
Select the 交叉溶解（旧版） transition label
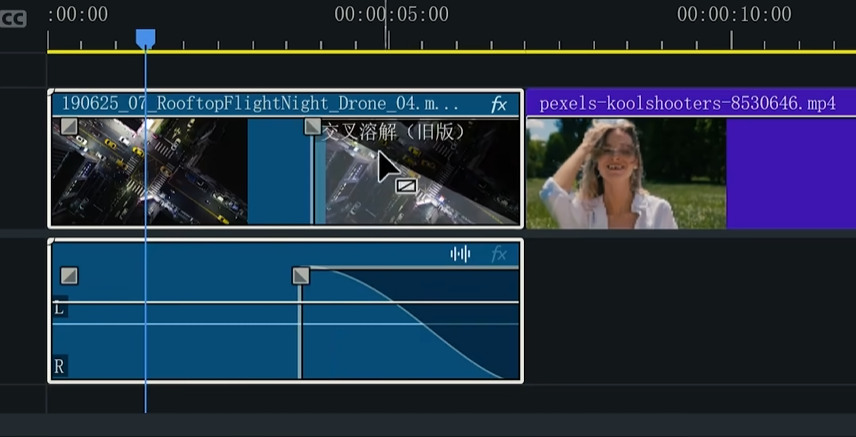(393, 131)
